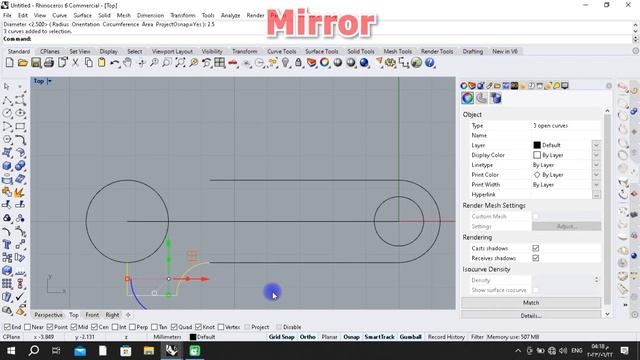The height and width of the screenshot is (360, 640).
Task: Uncheck Casts shadows checkbox
Action: [536, 248]
